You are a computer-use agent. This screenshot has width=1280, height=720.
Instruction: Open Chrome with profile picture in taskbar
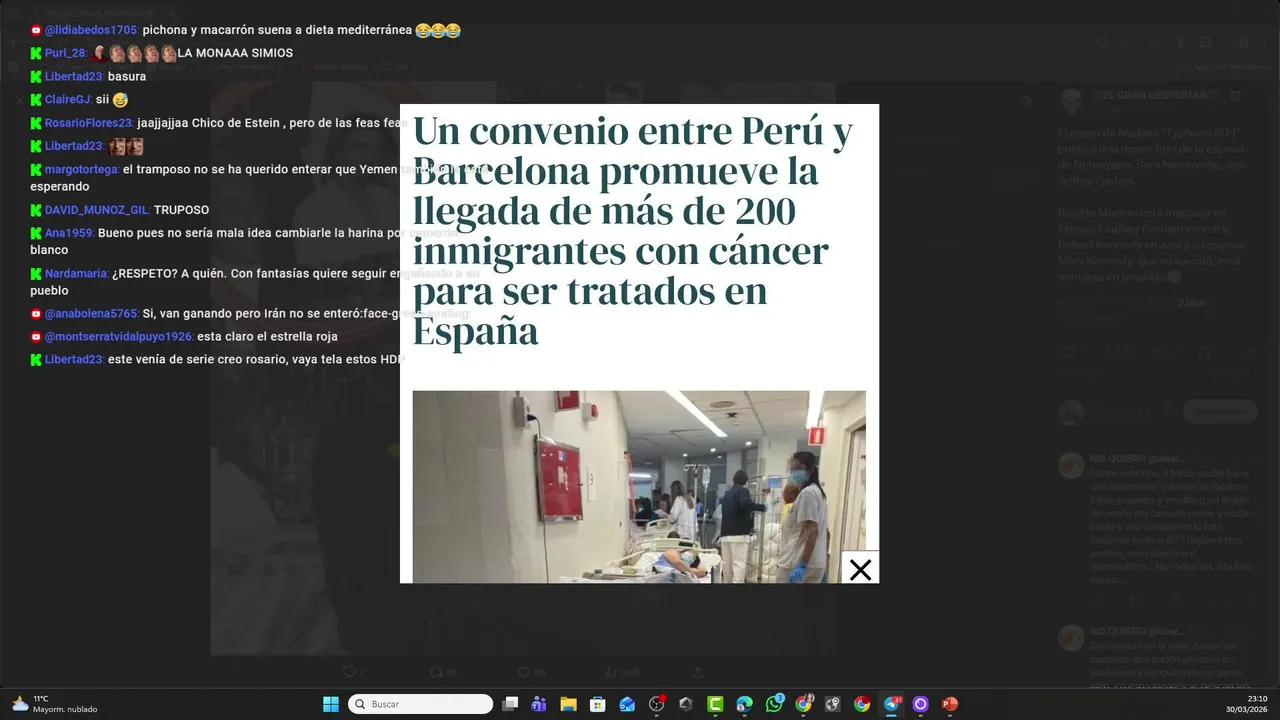[x=803, y=704]
